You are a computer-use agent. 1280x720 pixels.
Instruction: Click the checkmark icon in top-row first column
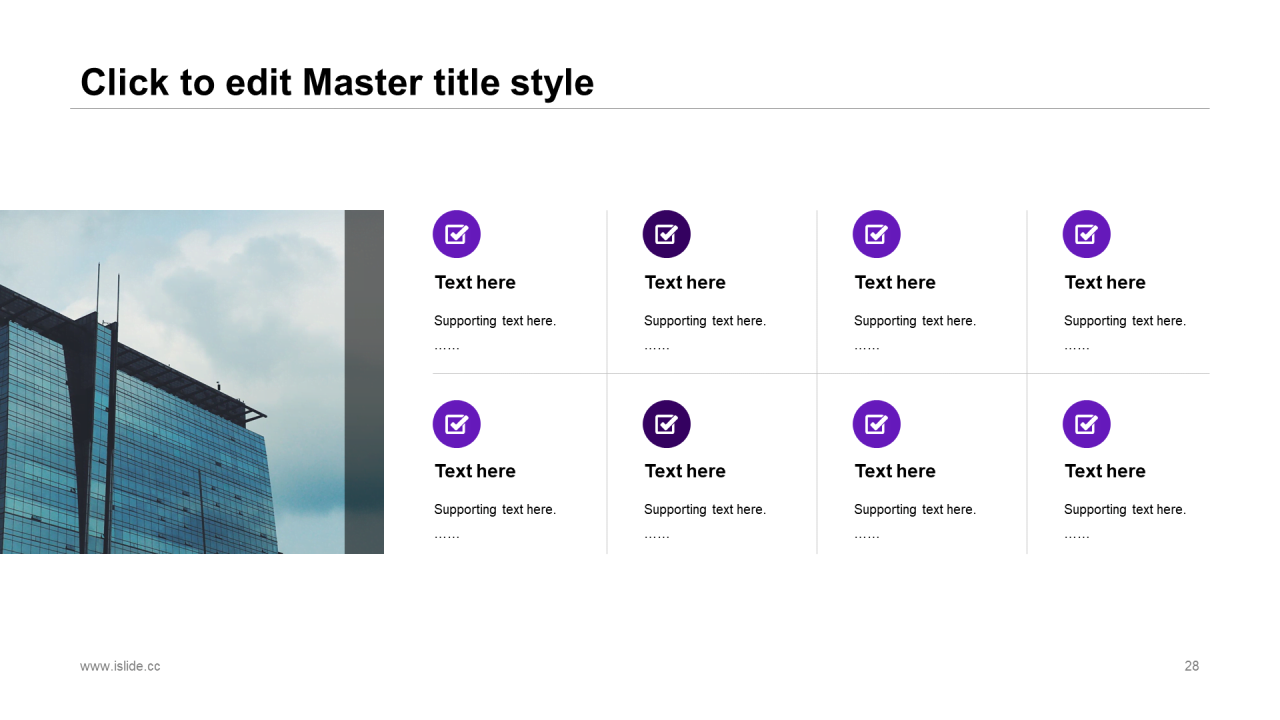pos(456,234)
